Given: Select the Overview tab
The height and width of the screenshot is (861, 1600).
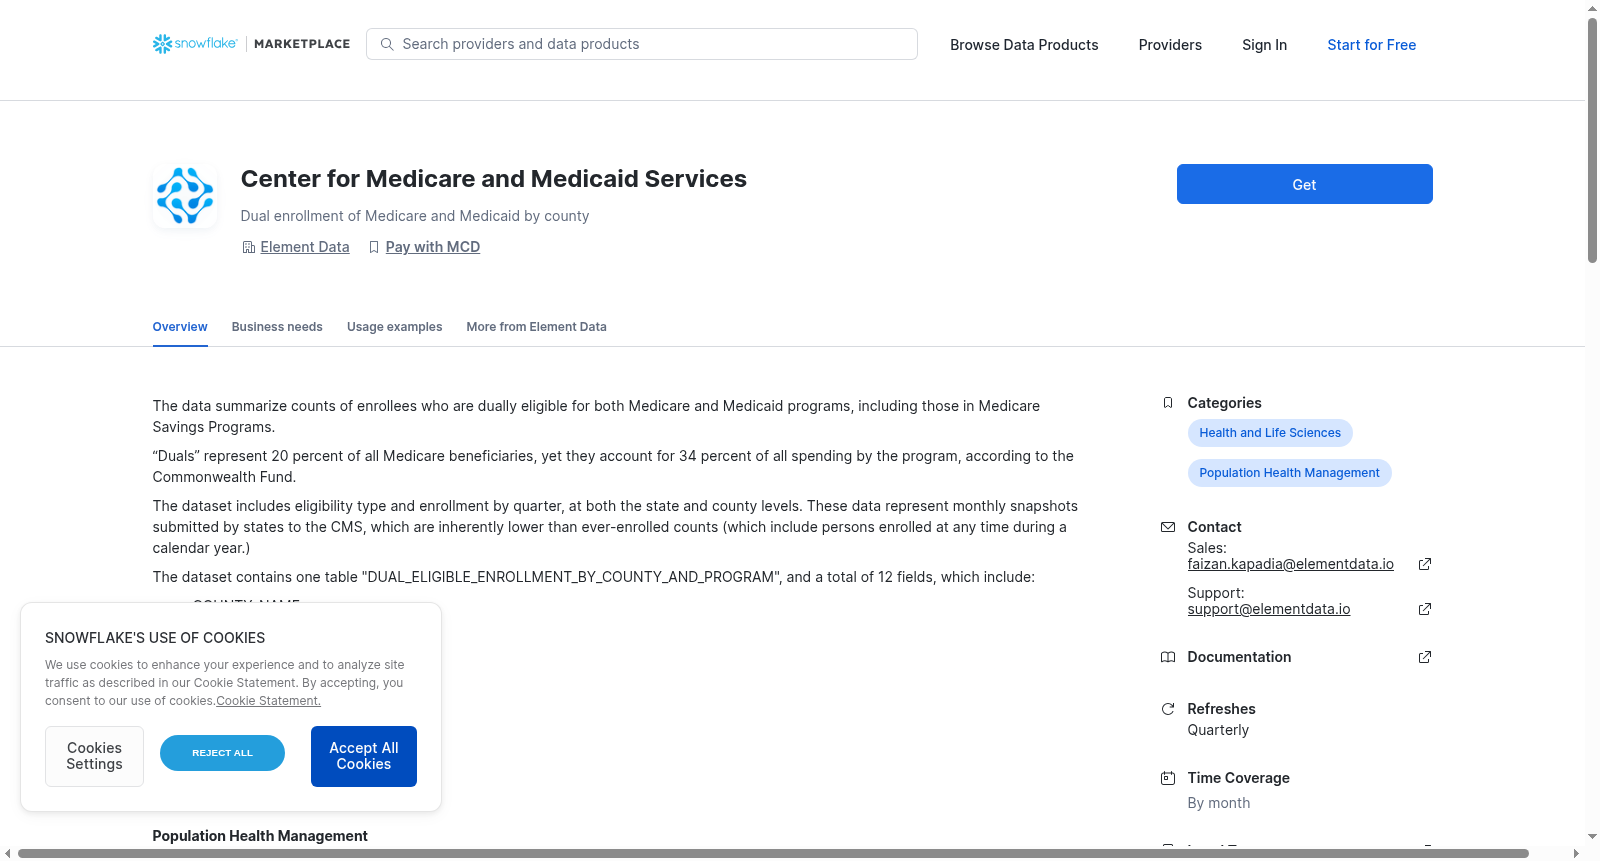Looking at the screenshot, I should (180, 327).
